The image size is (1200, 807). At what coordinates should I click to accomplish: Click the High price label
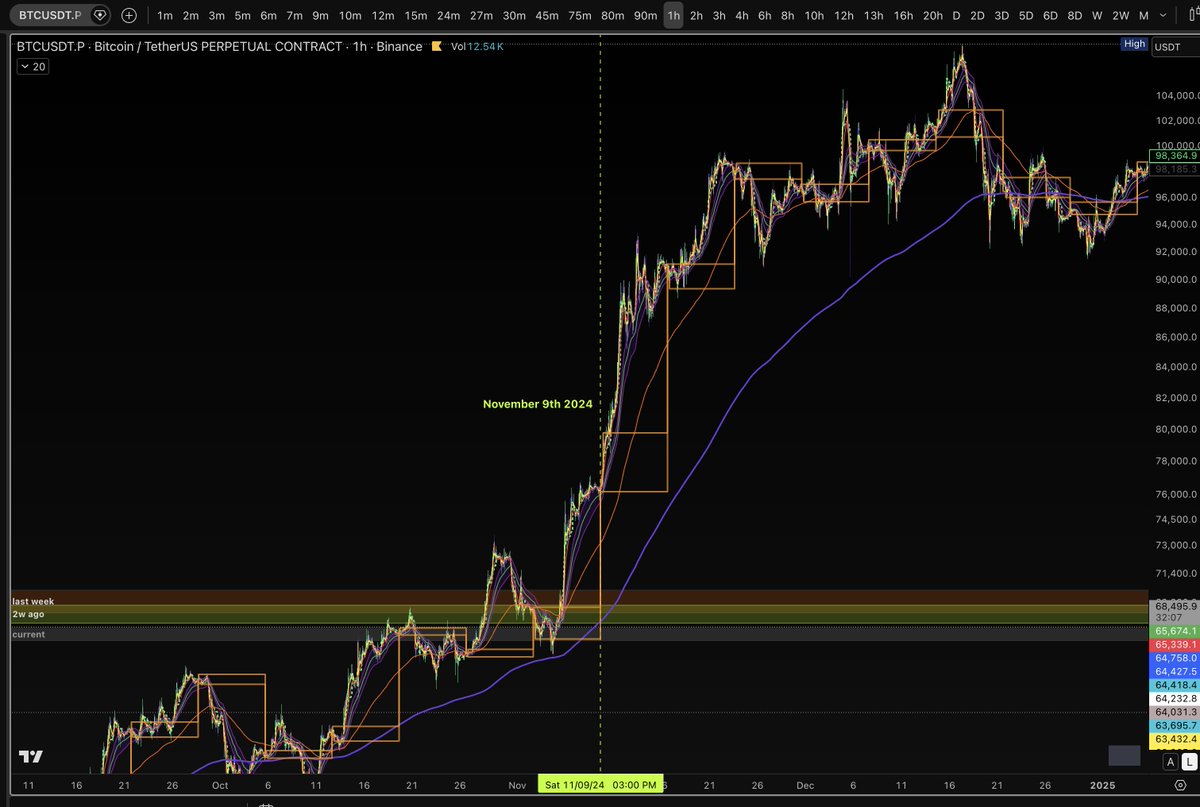click(x=1134, y=43)
